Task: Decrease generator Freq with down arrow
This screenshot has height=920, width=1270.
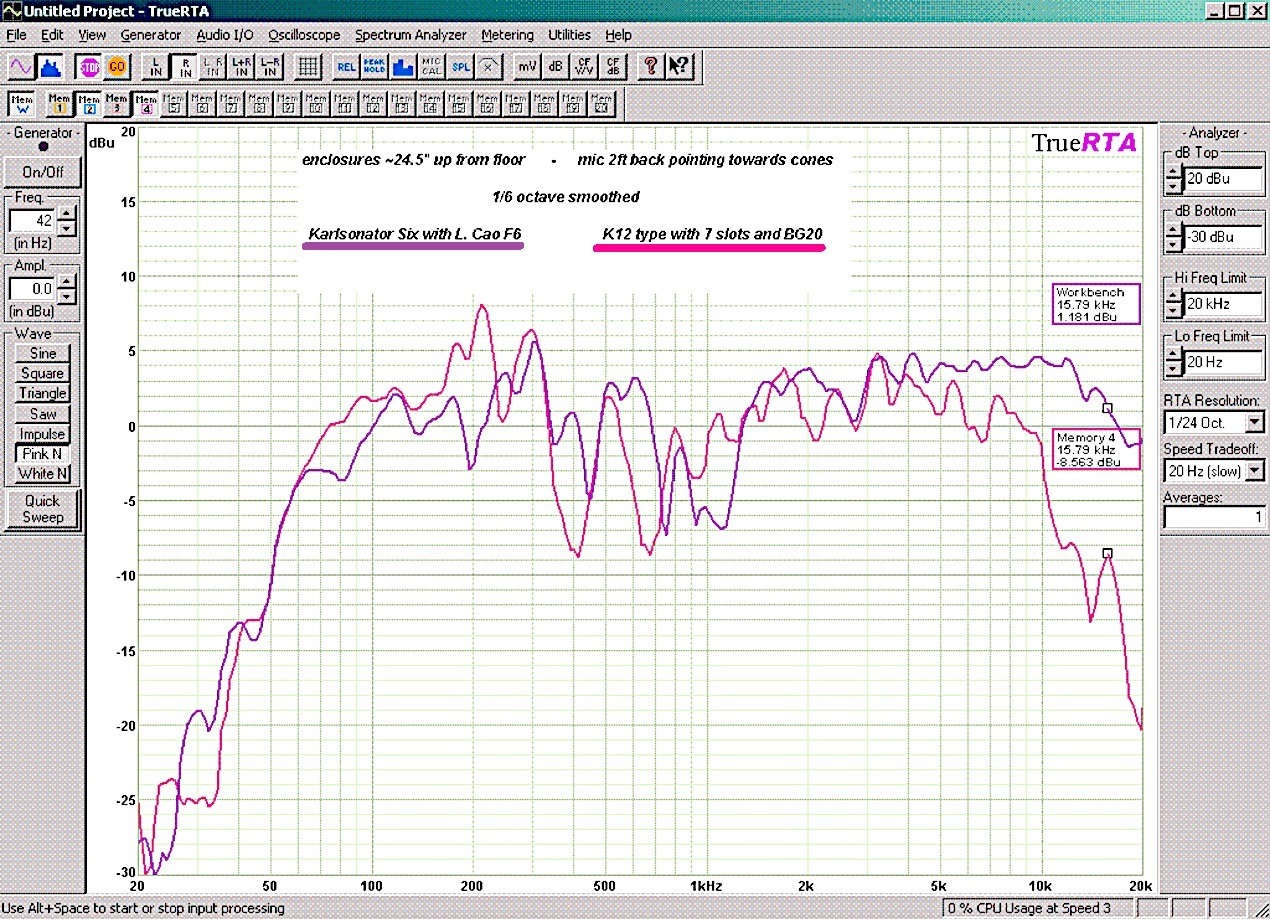Action: point(66,227)
